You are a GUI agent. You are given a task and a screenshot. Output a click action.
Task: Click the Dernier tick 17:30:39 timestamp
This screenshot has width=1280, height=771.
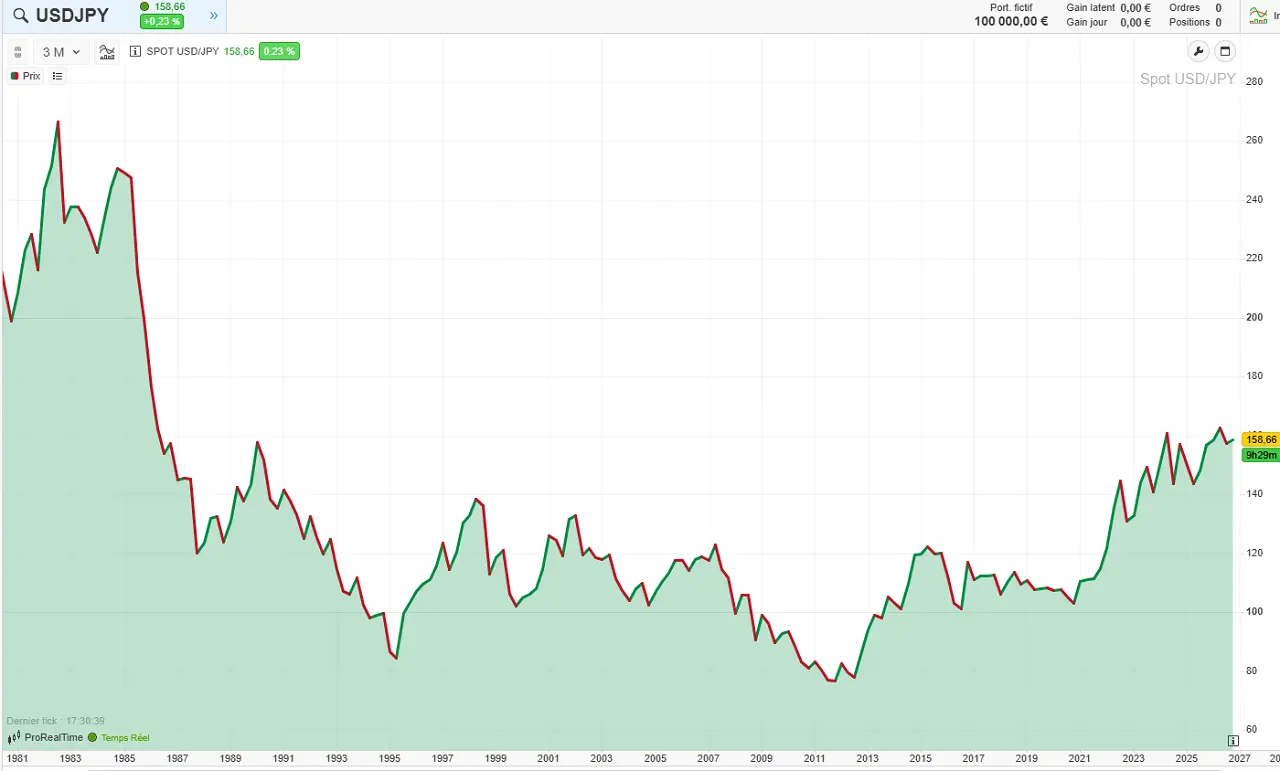tap(56, 721)
